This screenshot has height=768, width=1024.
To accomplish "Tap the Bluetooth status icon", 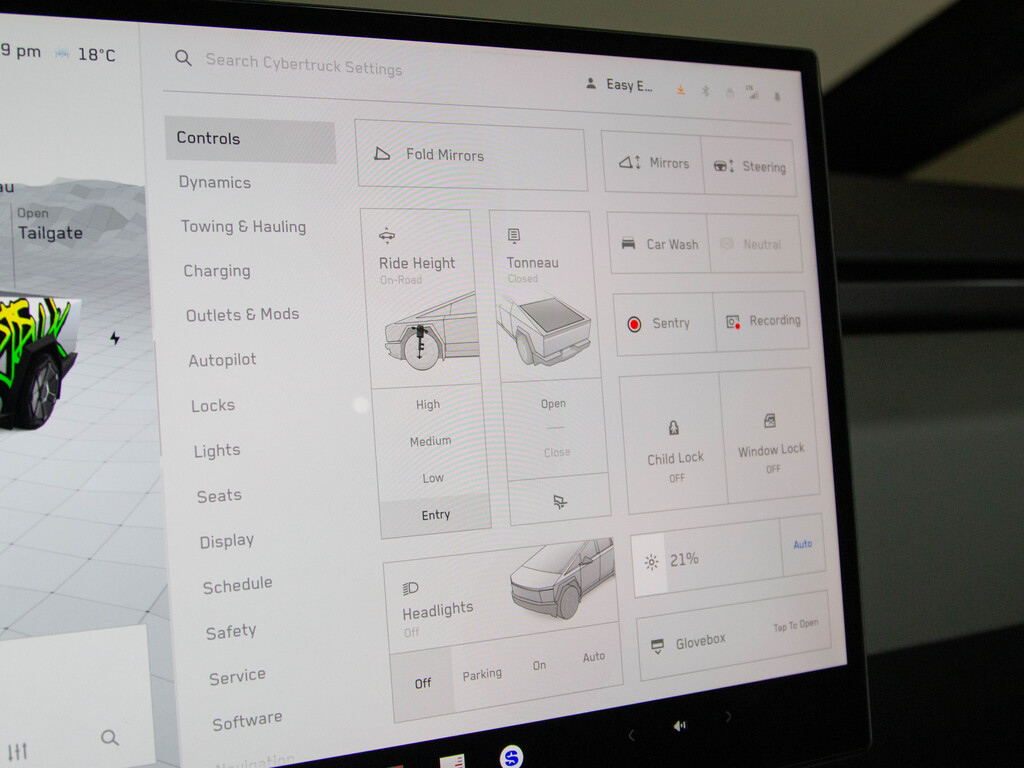I will point(706,91).
